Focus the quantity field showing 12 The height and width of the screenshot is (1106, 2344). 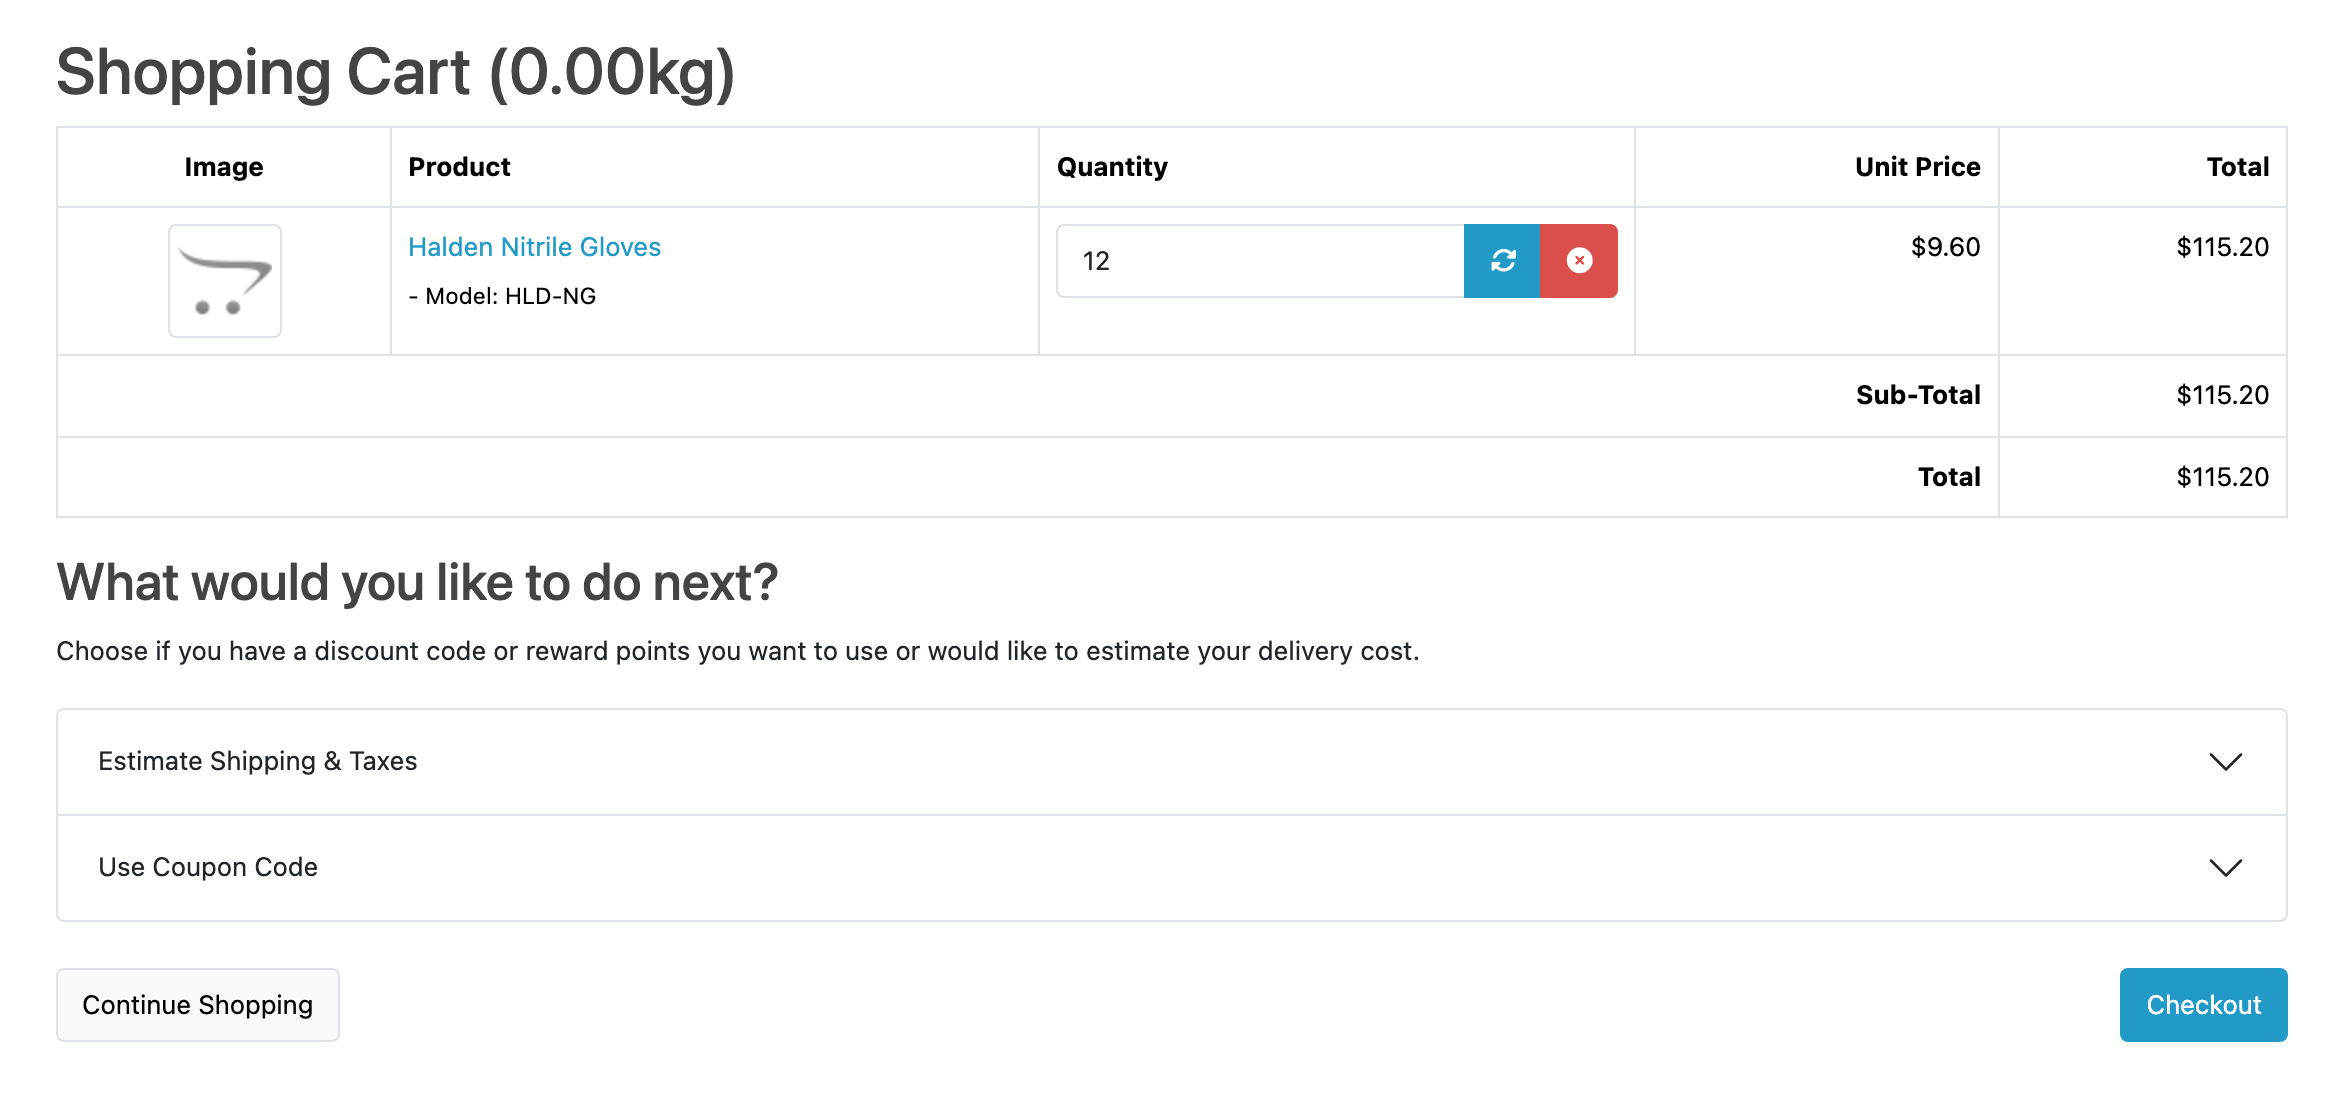[1260, 261]
